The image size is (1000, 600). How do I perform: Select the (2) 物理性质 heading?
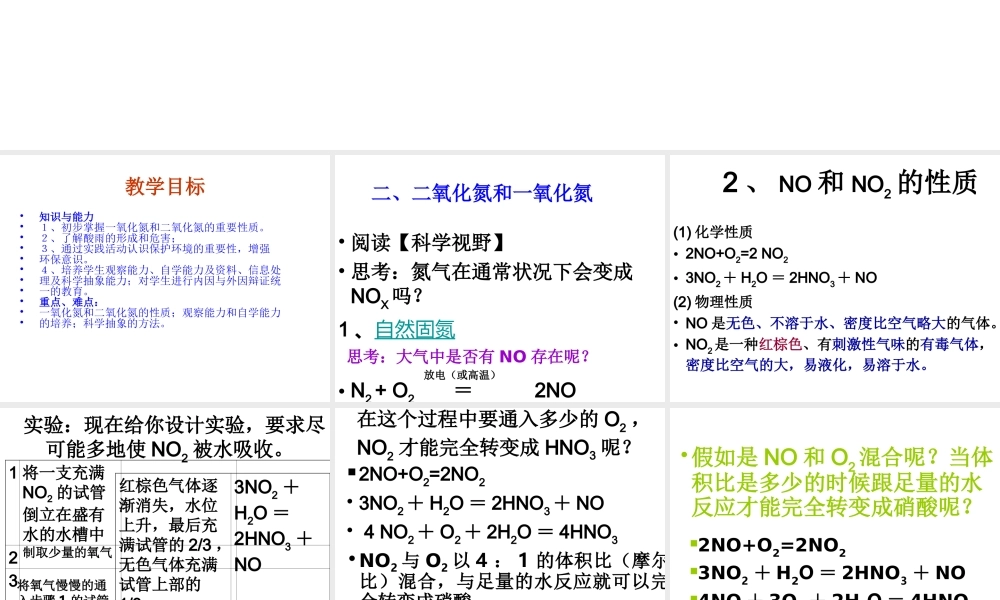[x=713, y=302]
